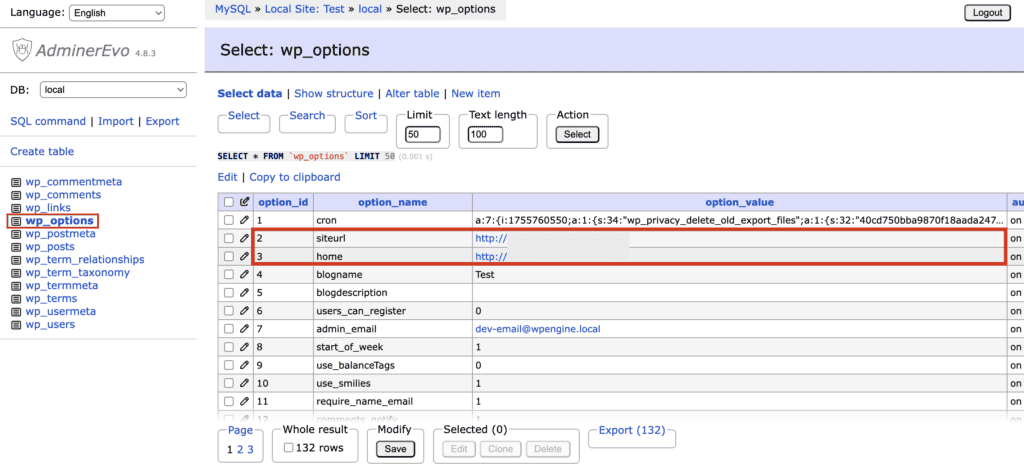Check the home row checkbox
This screenshot has height=468, width=1024.
coord(229,257)
